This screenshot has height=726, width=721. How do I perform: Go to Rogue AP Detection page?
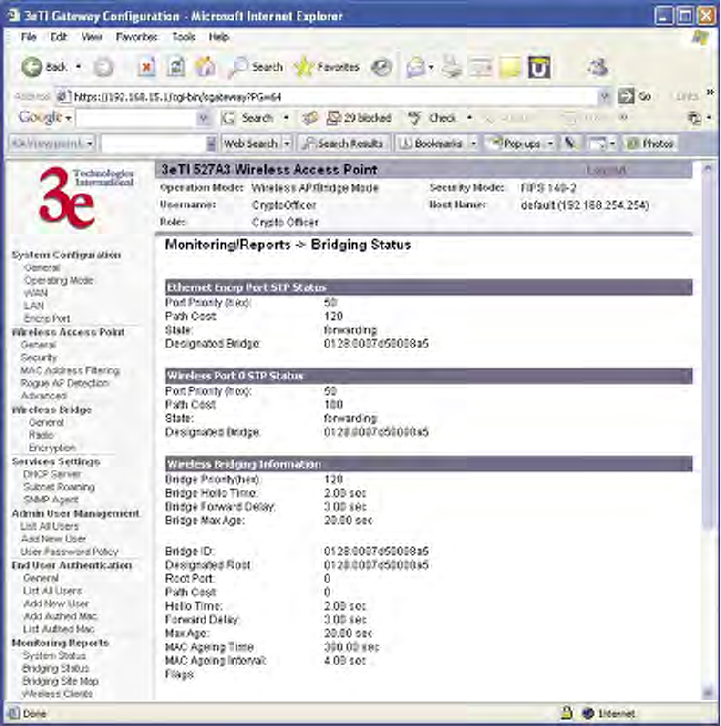[x=65, y=383]
